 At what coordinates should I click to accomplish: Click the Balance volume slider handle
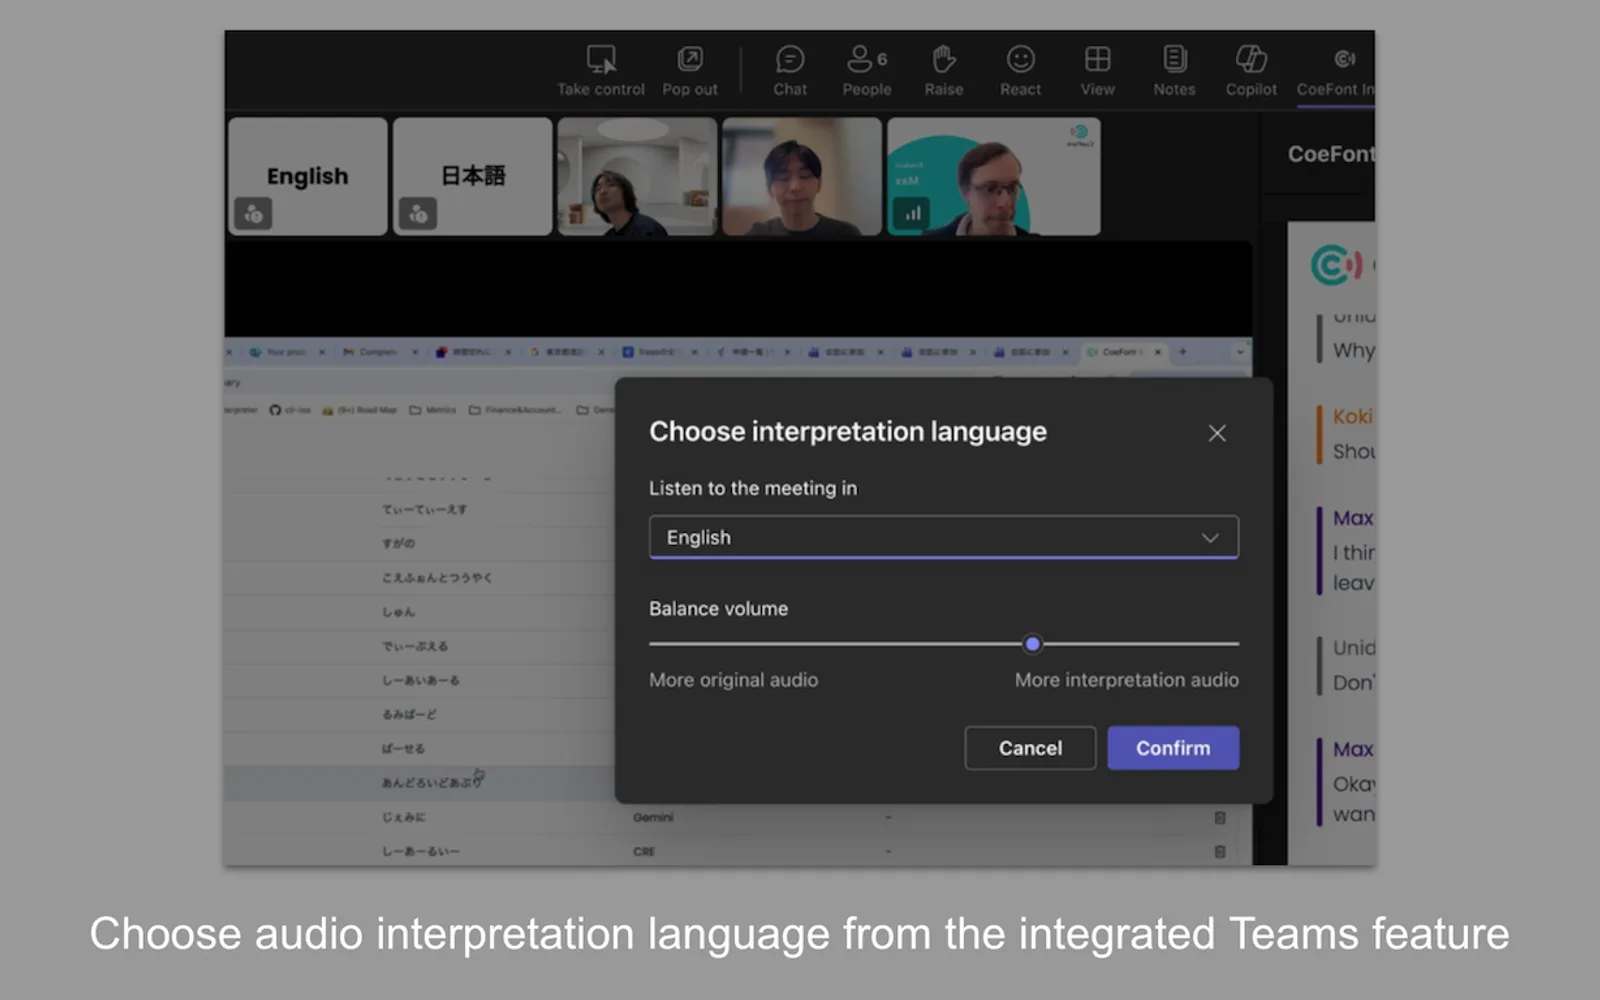(x=1032, y=644)
